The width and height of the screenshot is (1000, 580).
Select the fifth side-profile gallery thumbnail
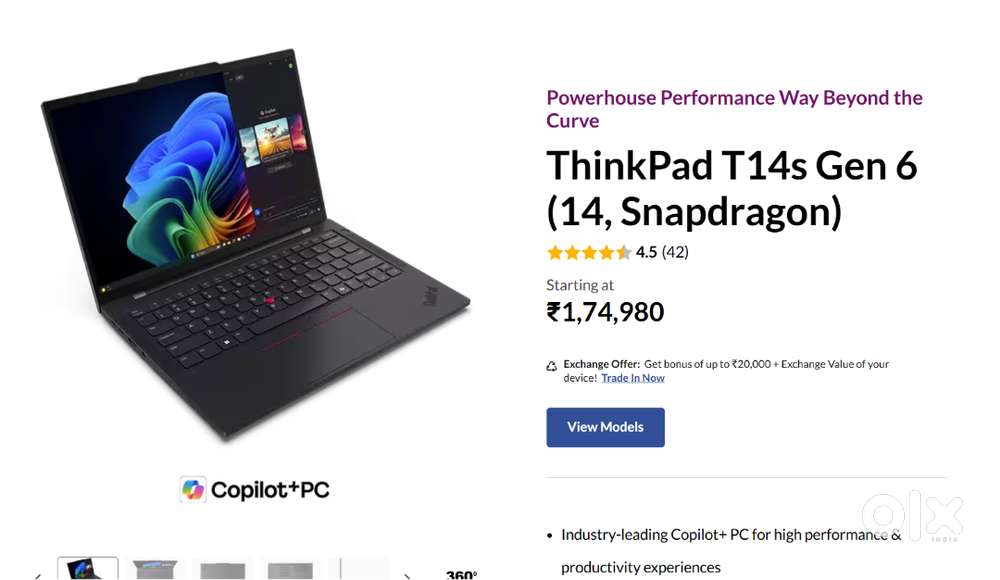tap(358, 569)
